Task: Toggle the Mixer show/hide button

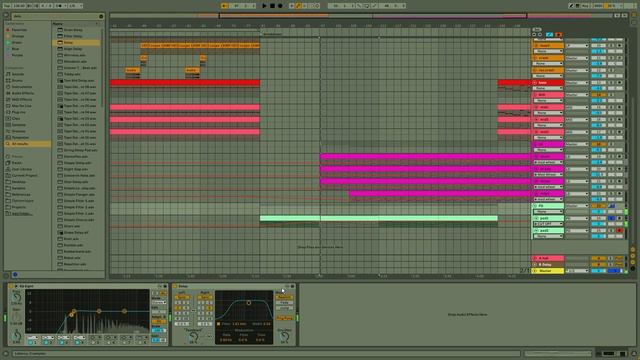Action: [633, 262]
